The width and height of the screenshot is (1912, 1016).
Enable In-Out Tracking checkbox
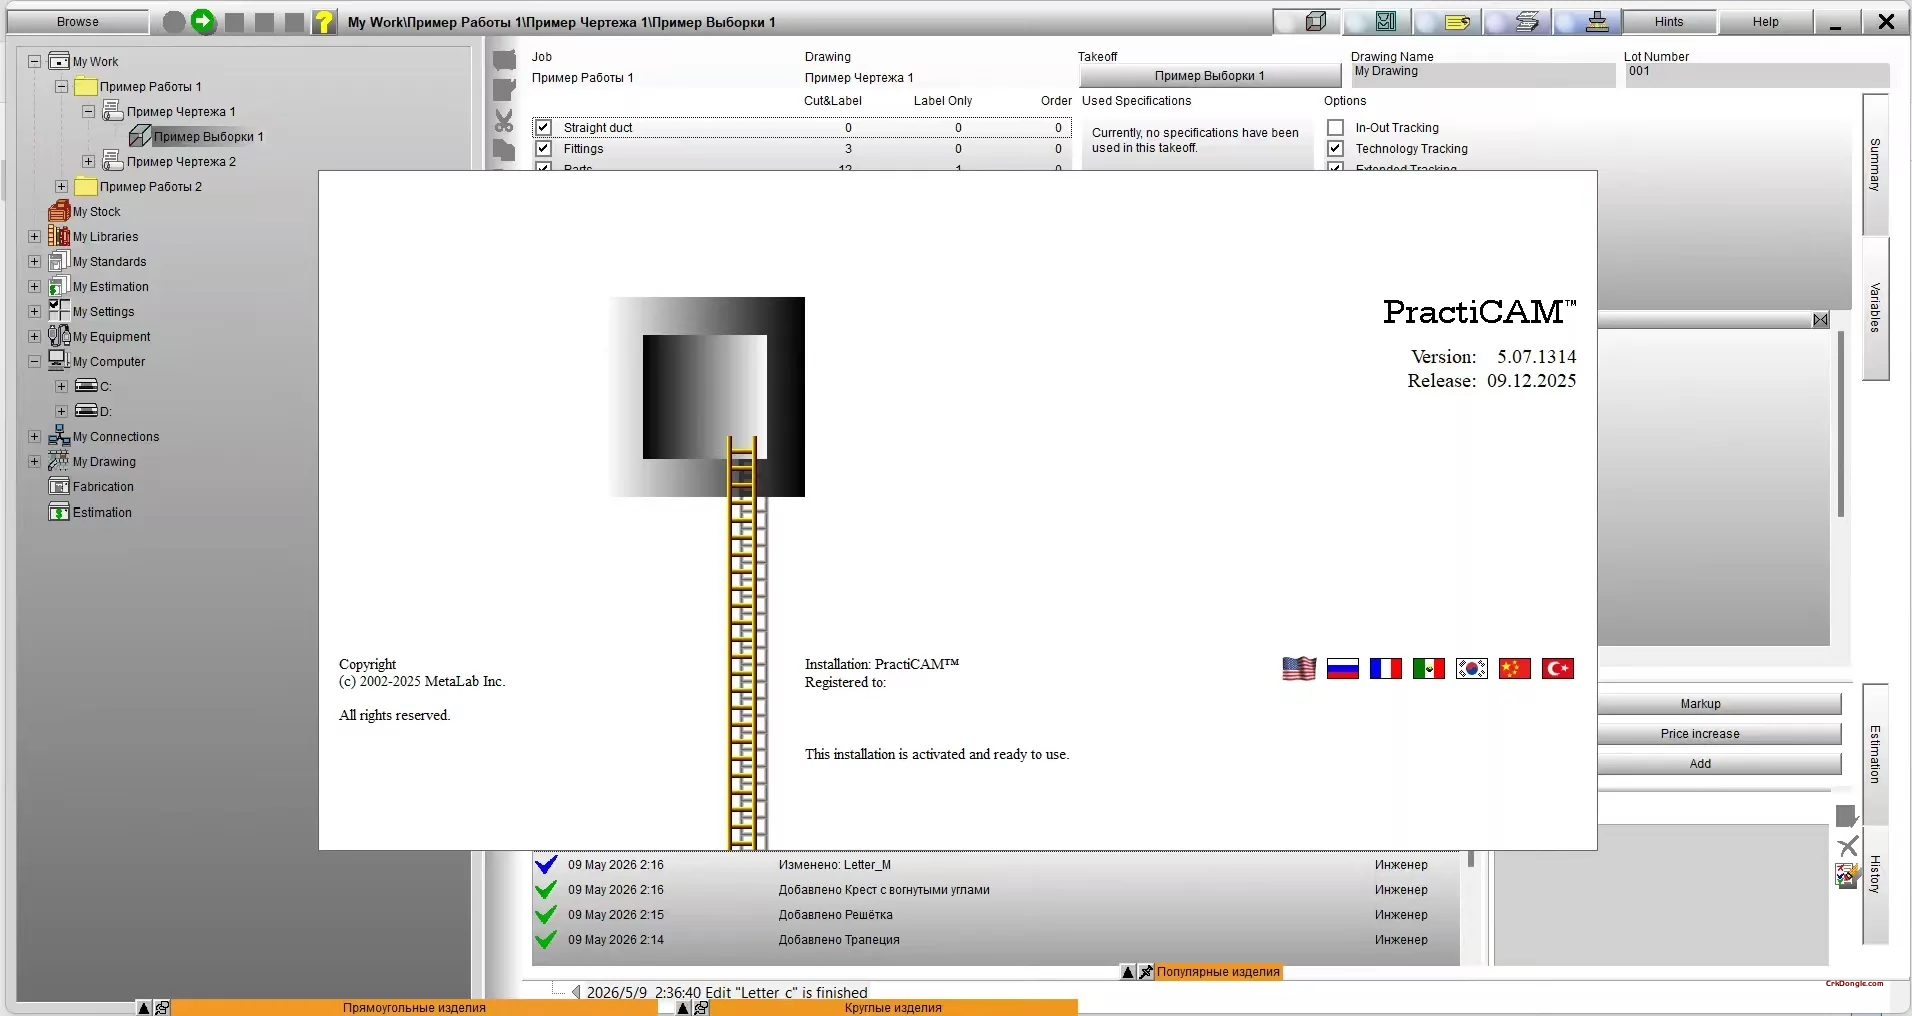[x=1335, y=127]
